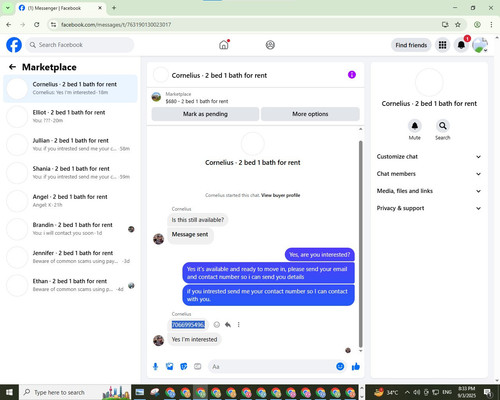The image size is (500, 400).
Task: Send a thumbs-up like
Action: coord(356,367)
